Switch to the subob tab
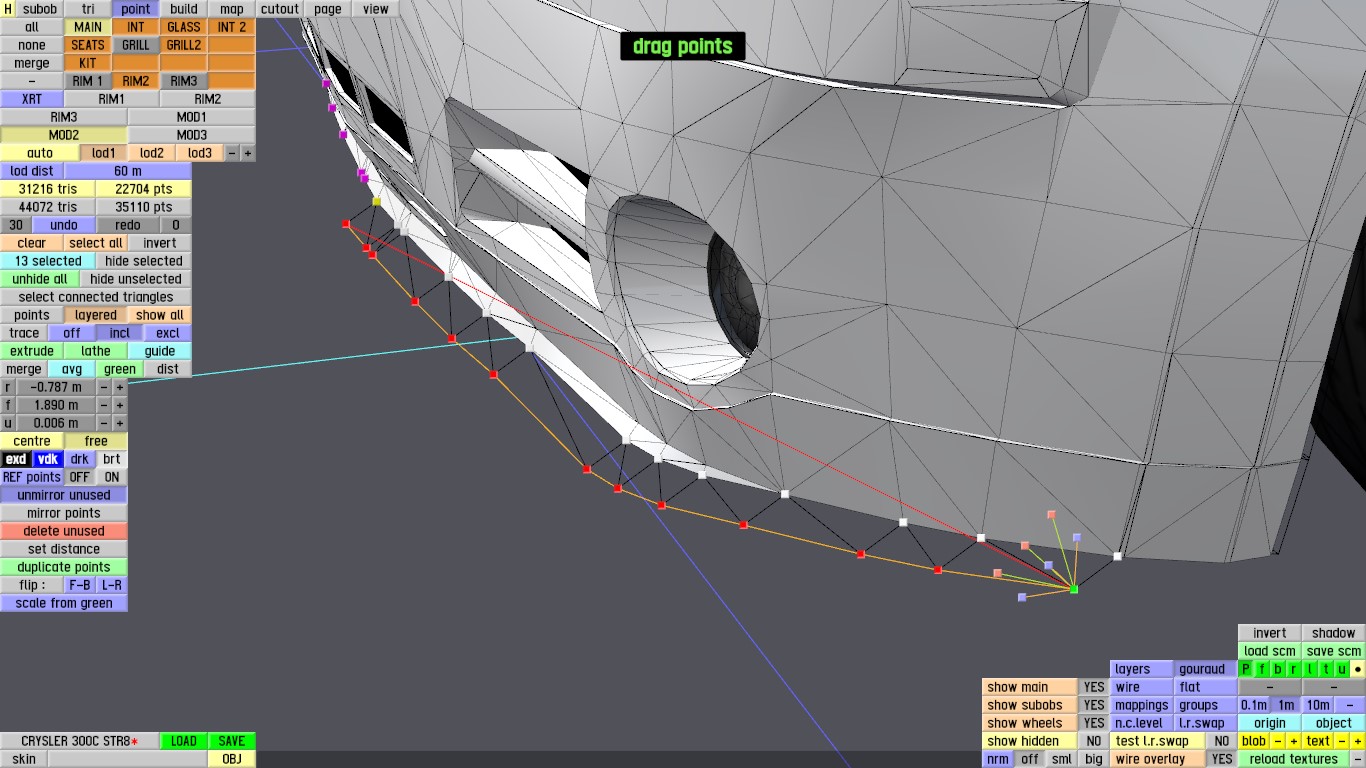The height and width of the screenshot is (768, 1366). (x=40, y=9)
